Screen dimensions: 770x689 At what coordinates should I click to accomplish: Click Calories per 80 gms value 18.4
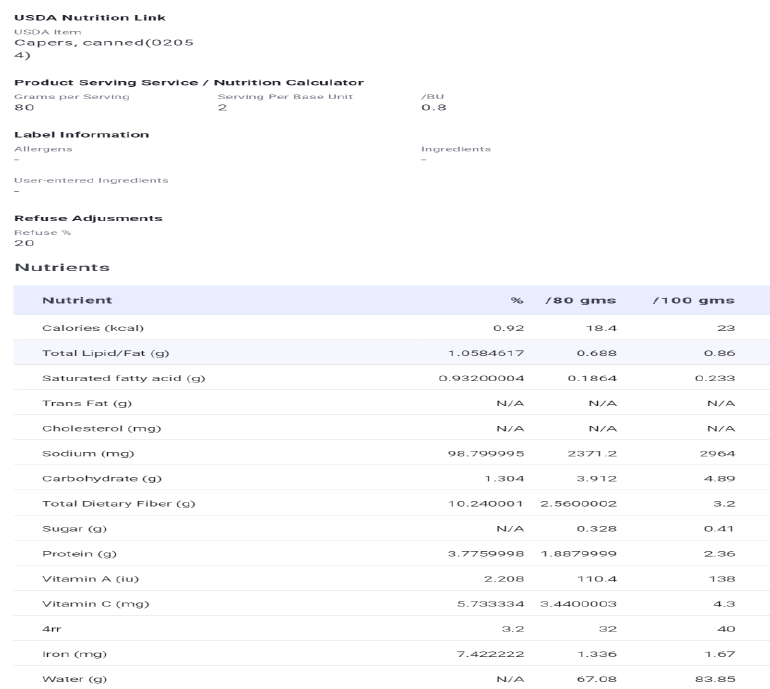(x=601, y=328)
